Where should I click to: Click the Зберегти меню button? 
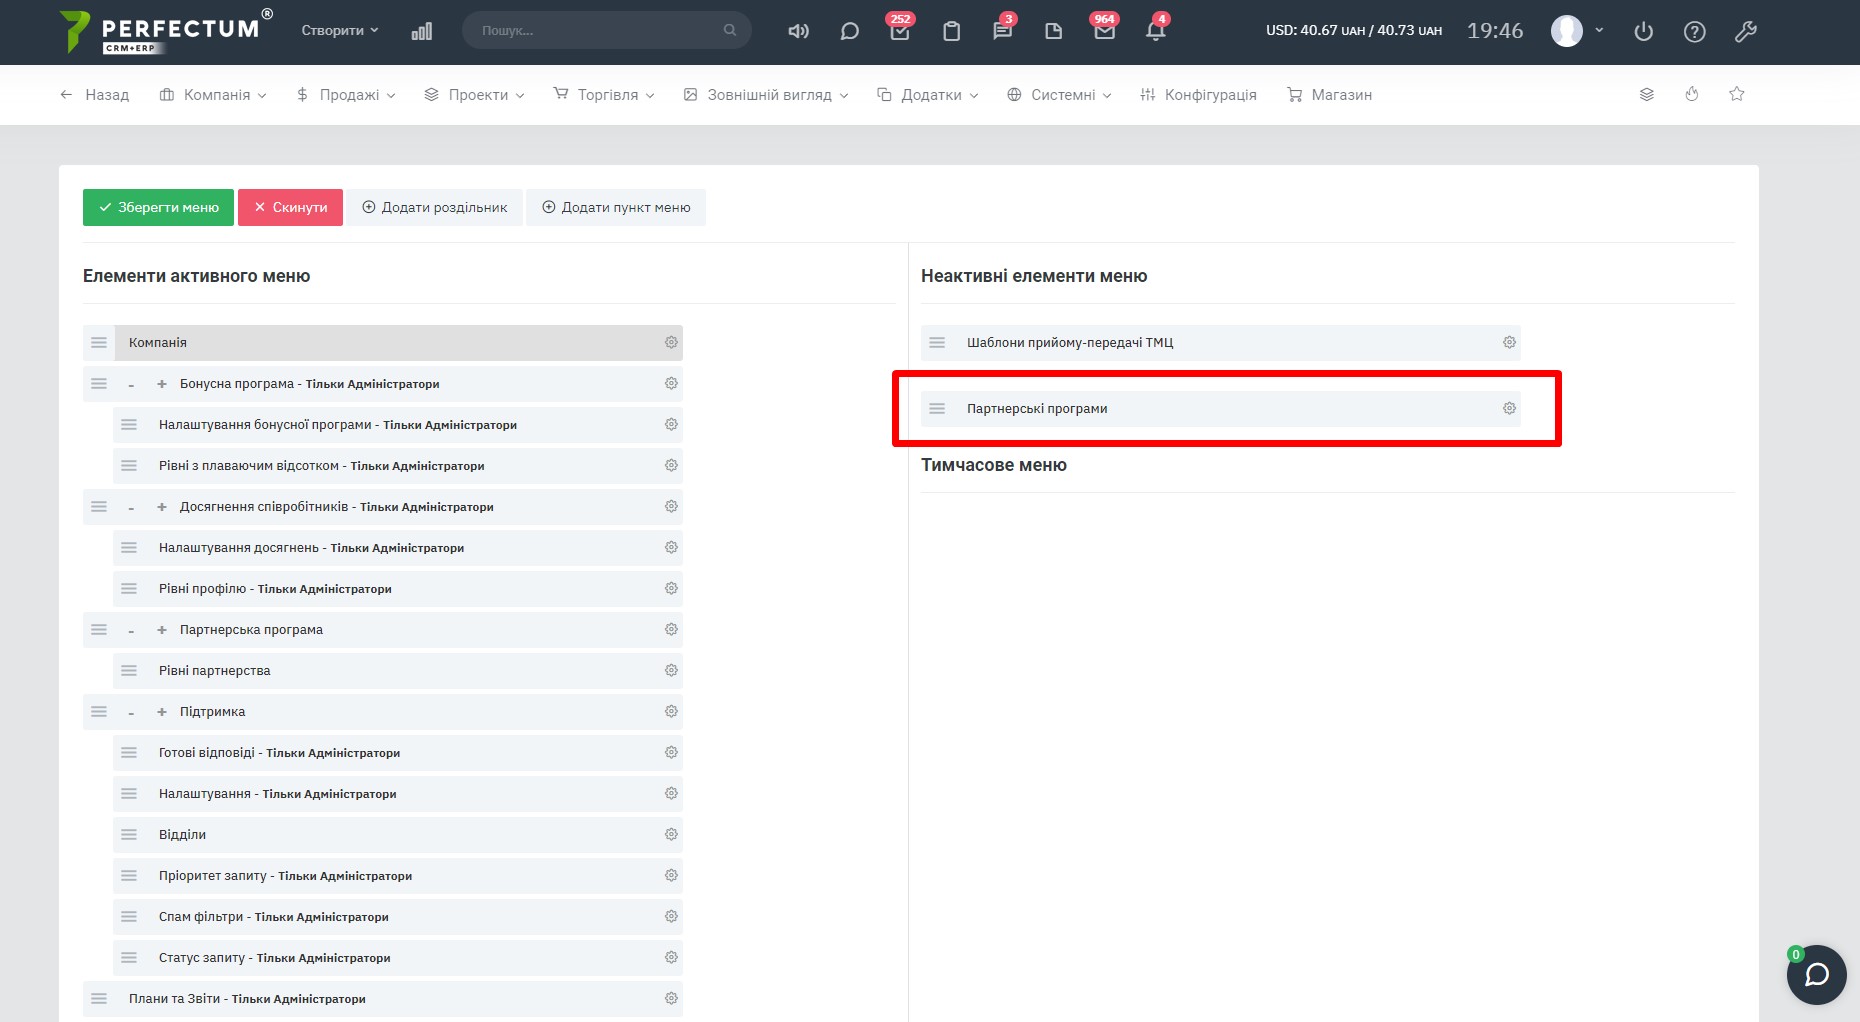pos(158,207)
